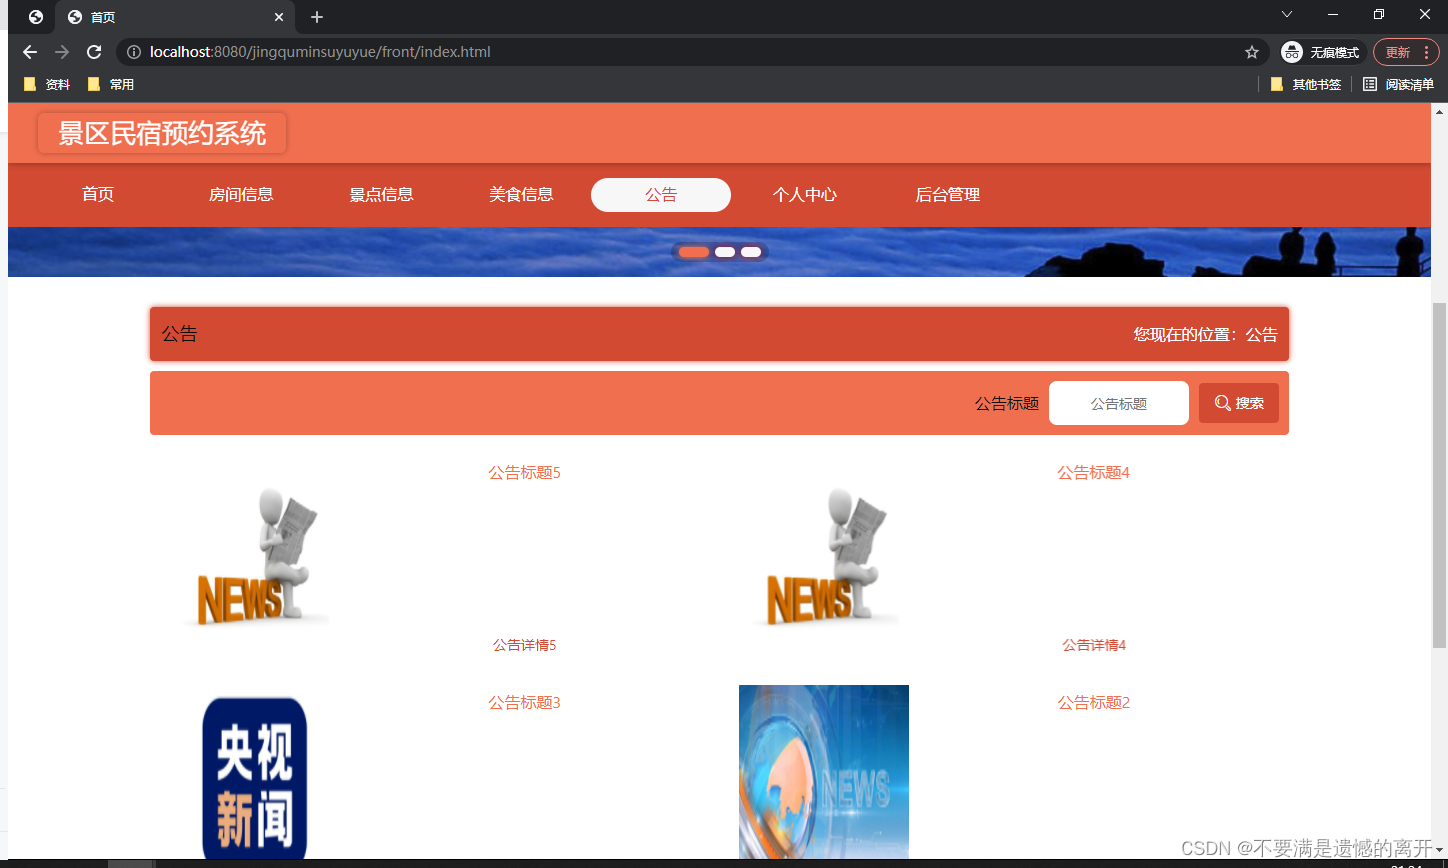This screenshot has width=1448, height=868.
Task: Open the tab search chevron near window controls
Action: pos(1286,15)
